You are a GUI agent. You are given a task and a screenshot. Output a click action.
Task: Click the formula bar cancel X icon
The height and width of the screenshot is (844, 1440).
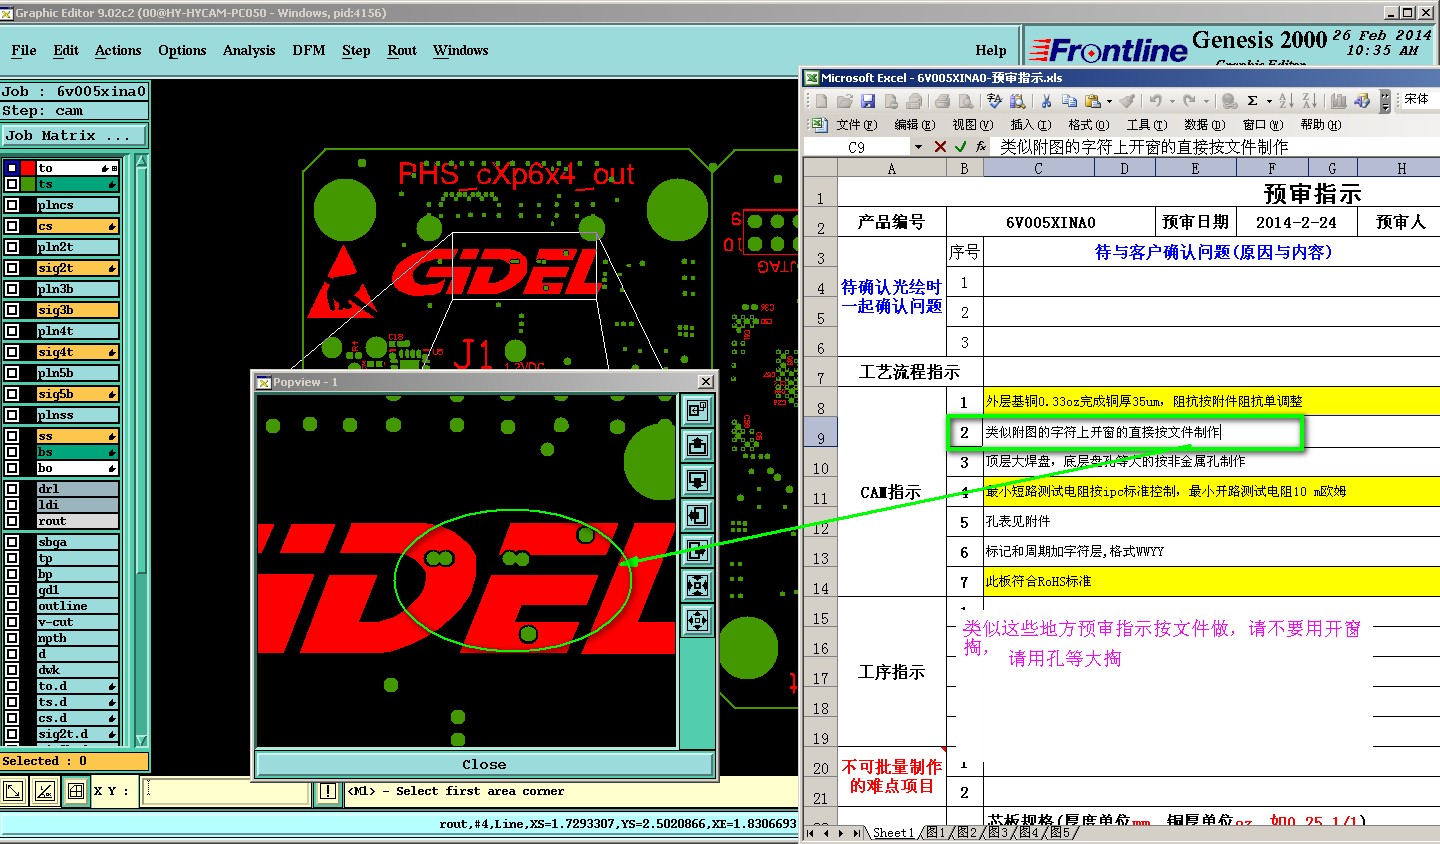coord(940,147)
